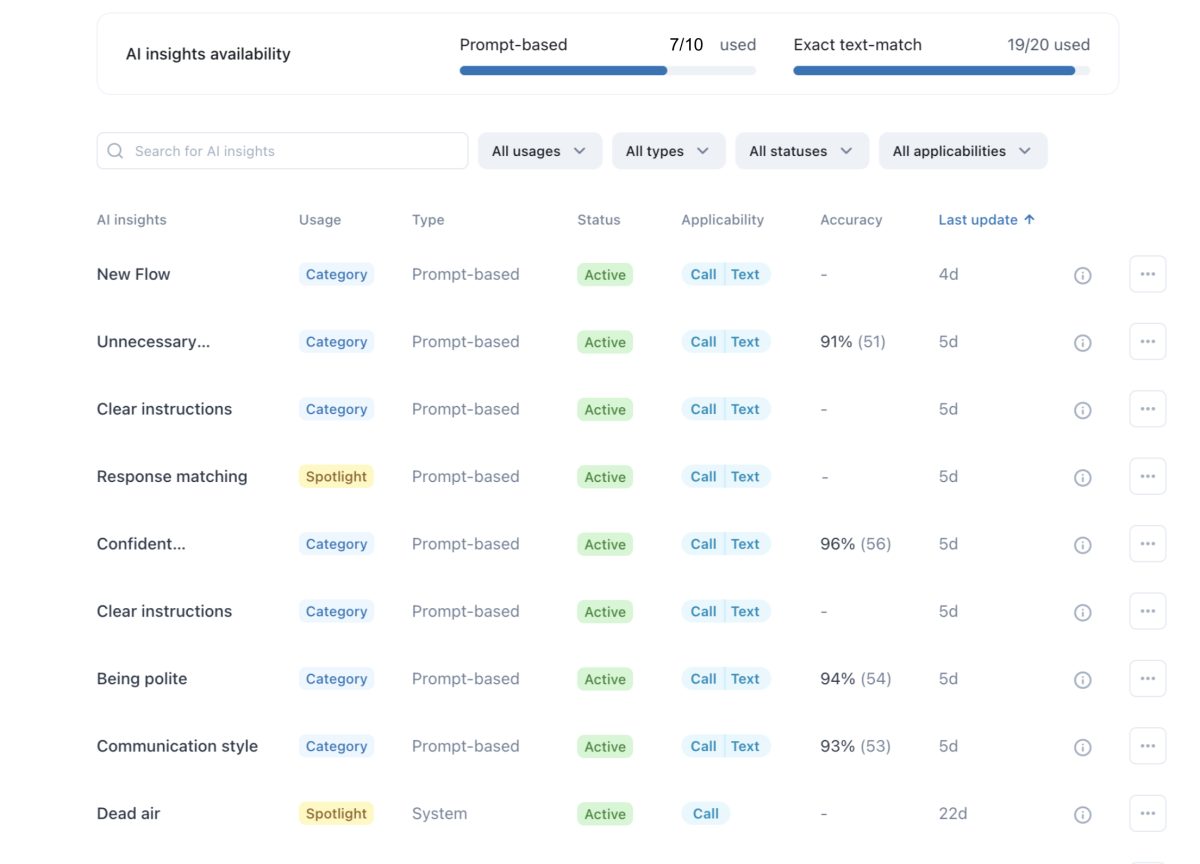The image size is (1200, 864).
Task: Open more options for Communication style
Action: [x=1147, y=746]
